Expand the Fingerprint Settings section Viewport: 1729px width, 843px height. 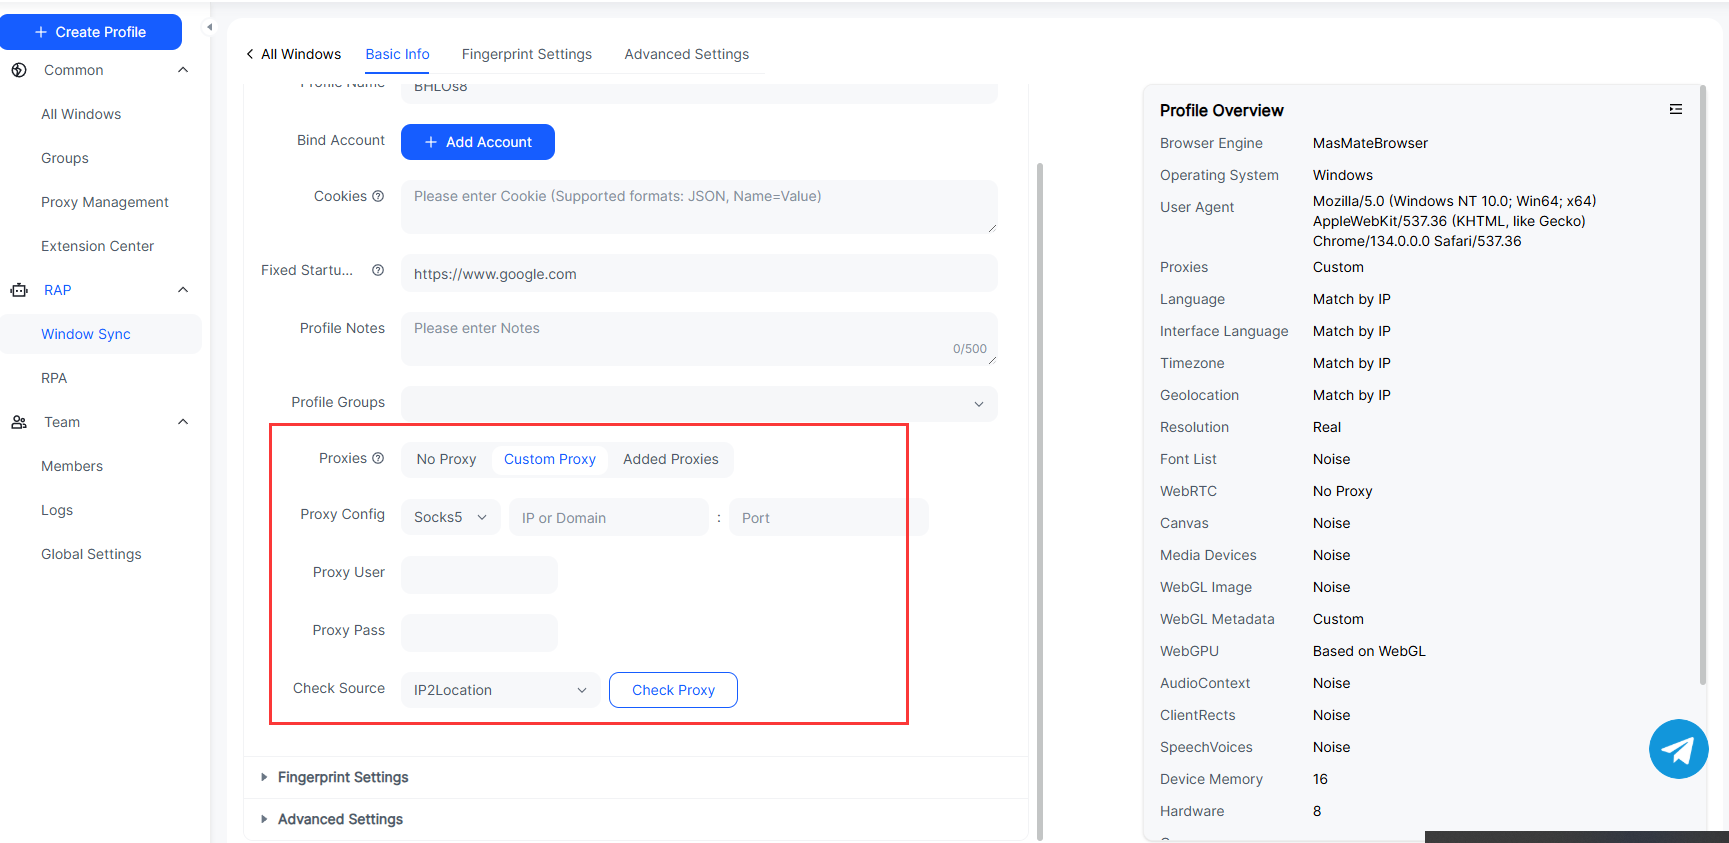click(x=342, y=777)
